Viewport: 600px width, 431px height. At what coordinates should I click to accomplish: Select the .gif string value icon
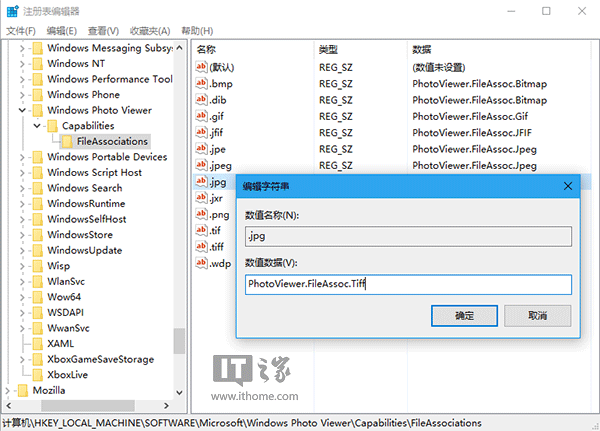tap(201, 116)
